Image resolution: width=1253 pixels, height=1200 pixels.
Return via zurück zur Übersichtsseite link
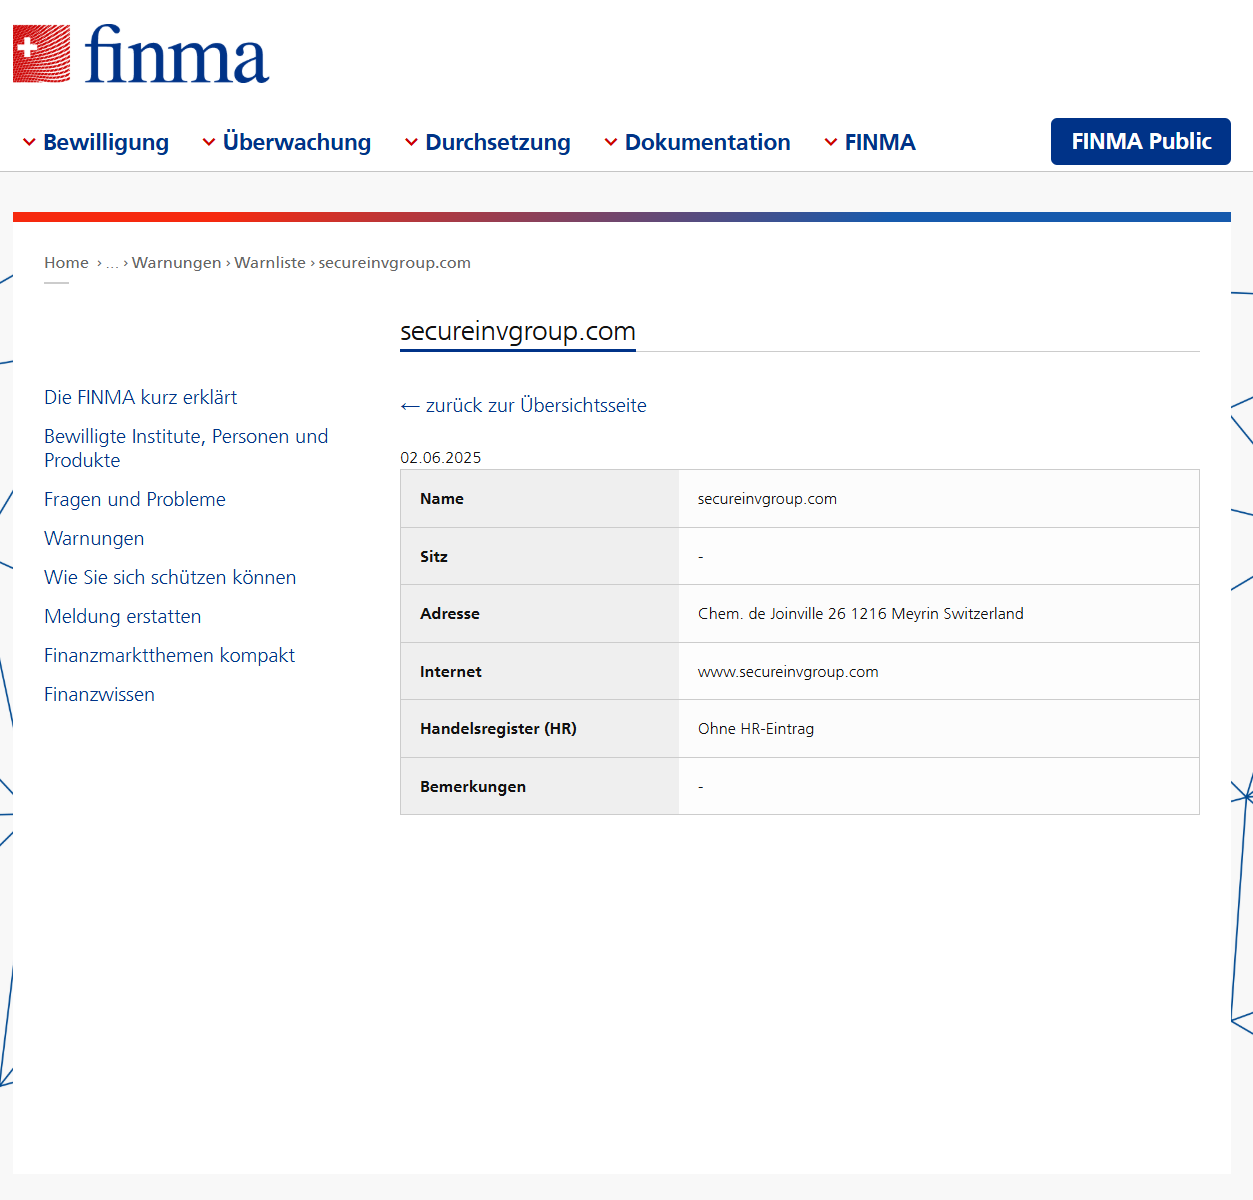[523, 405]
